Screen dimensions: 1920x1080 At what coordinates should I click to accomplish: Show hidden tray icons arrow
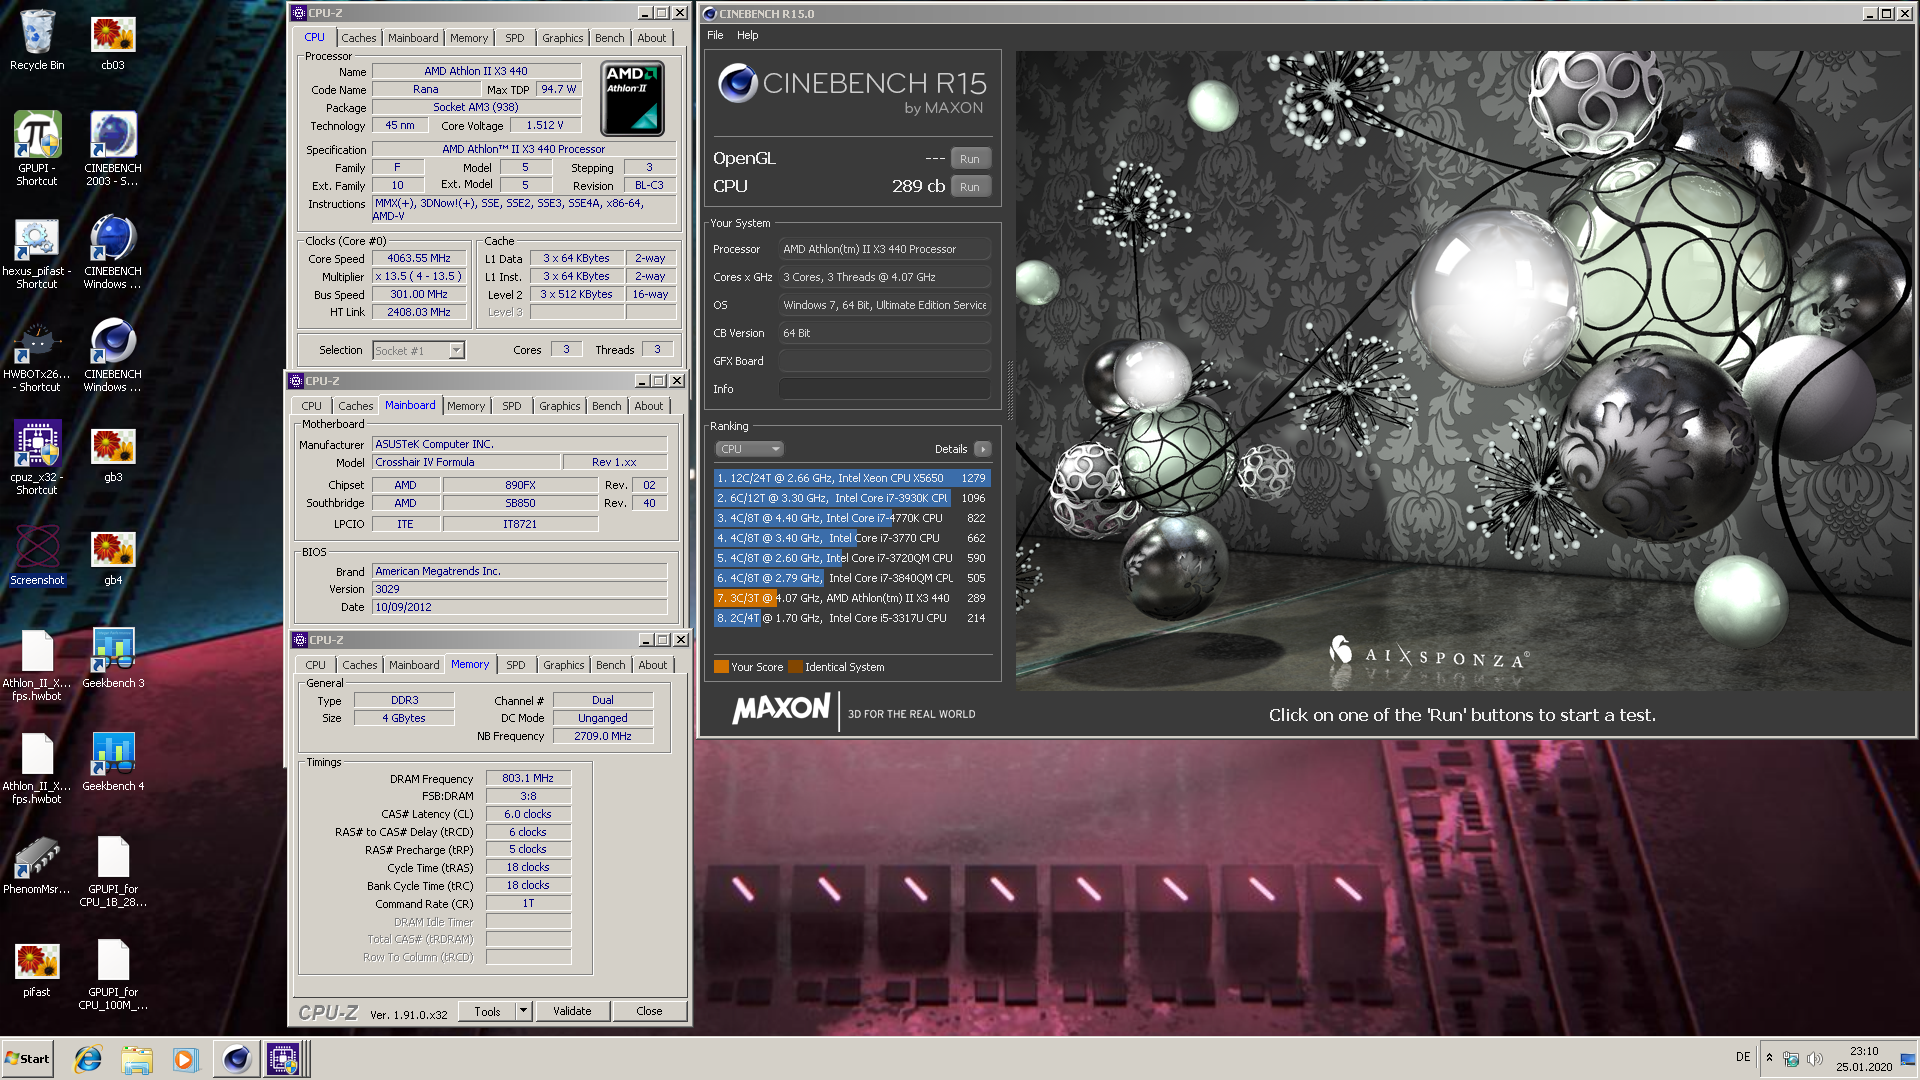[1769, 1058]
